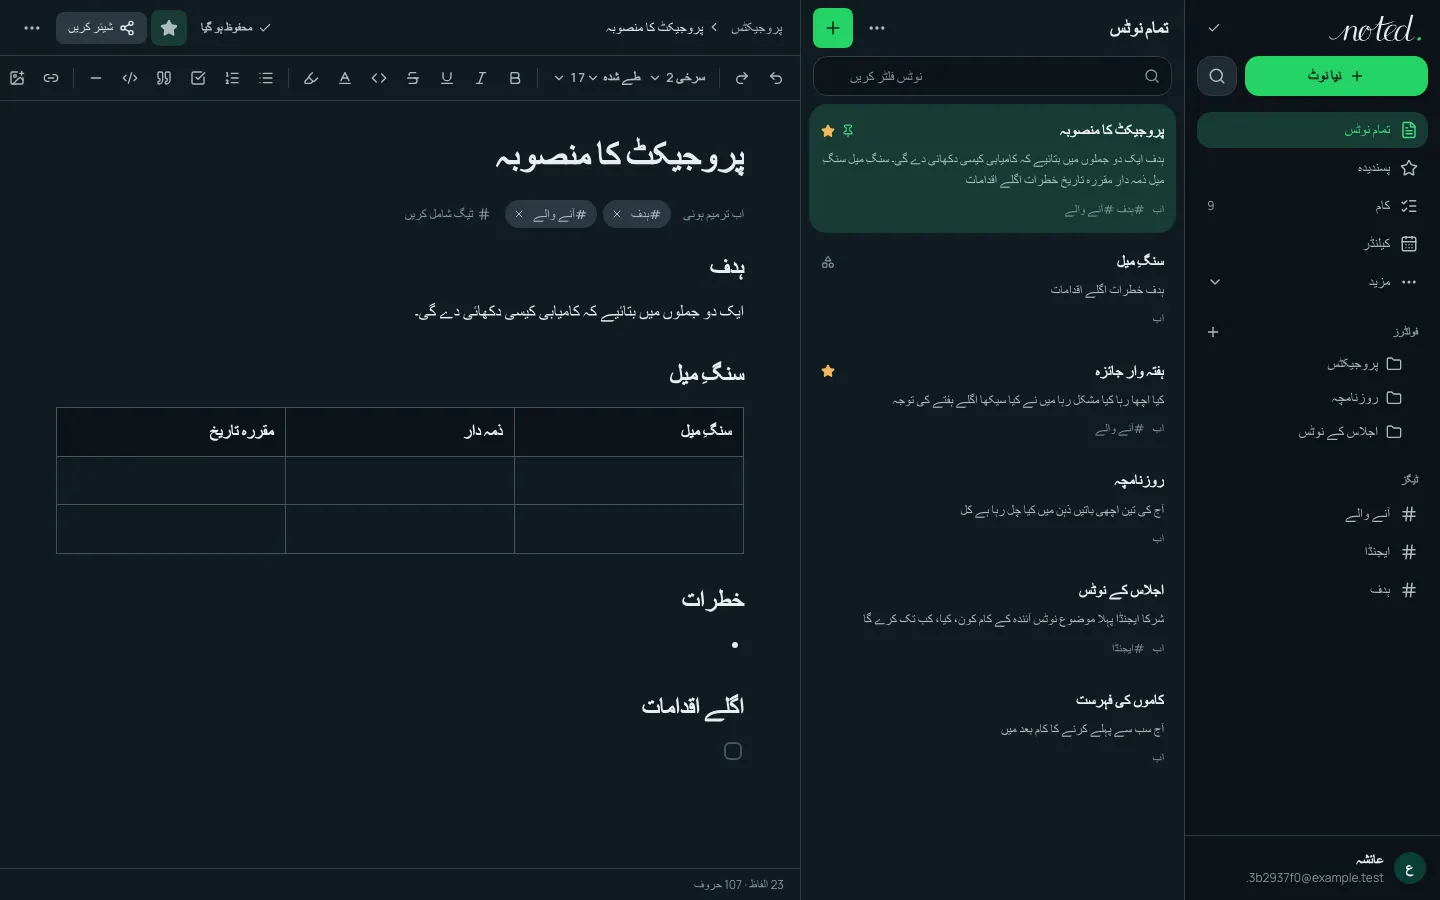Open the سرخی 2 heading style dropdown
Viewport: 1440px width, 900px height.
click(x=678, y=78)
